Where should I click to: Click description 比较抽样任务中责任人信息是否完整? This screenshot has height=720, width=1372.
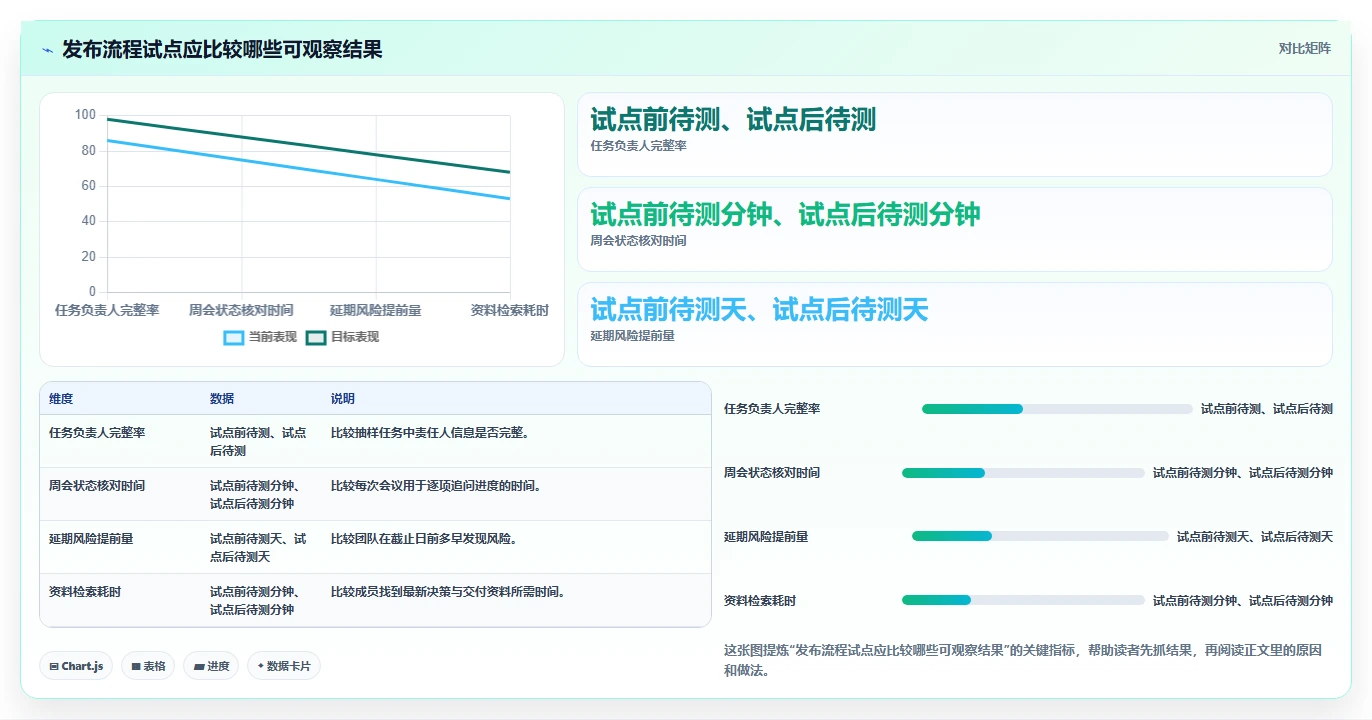point(430,433)
